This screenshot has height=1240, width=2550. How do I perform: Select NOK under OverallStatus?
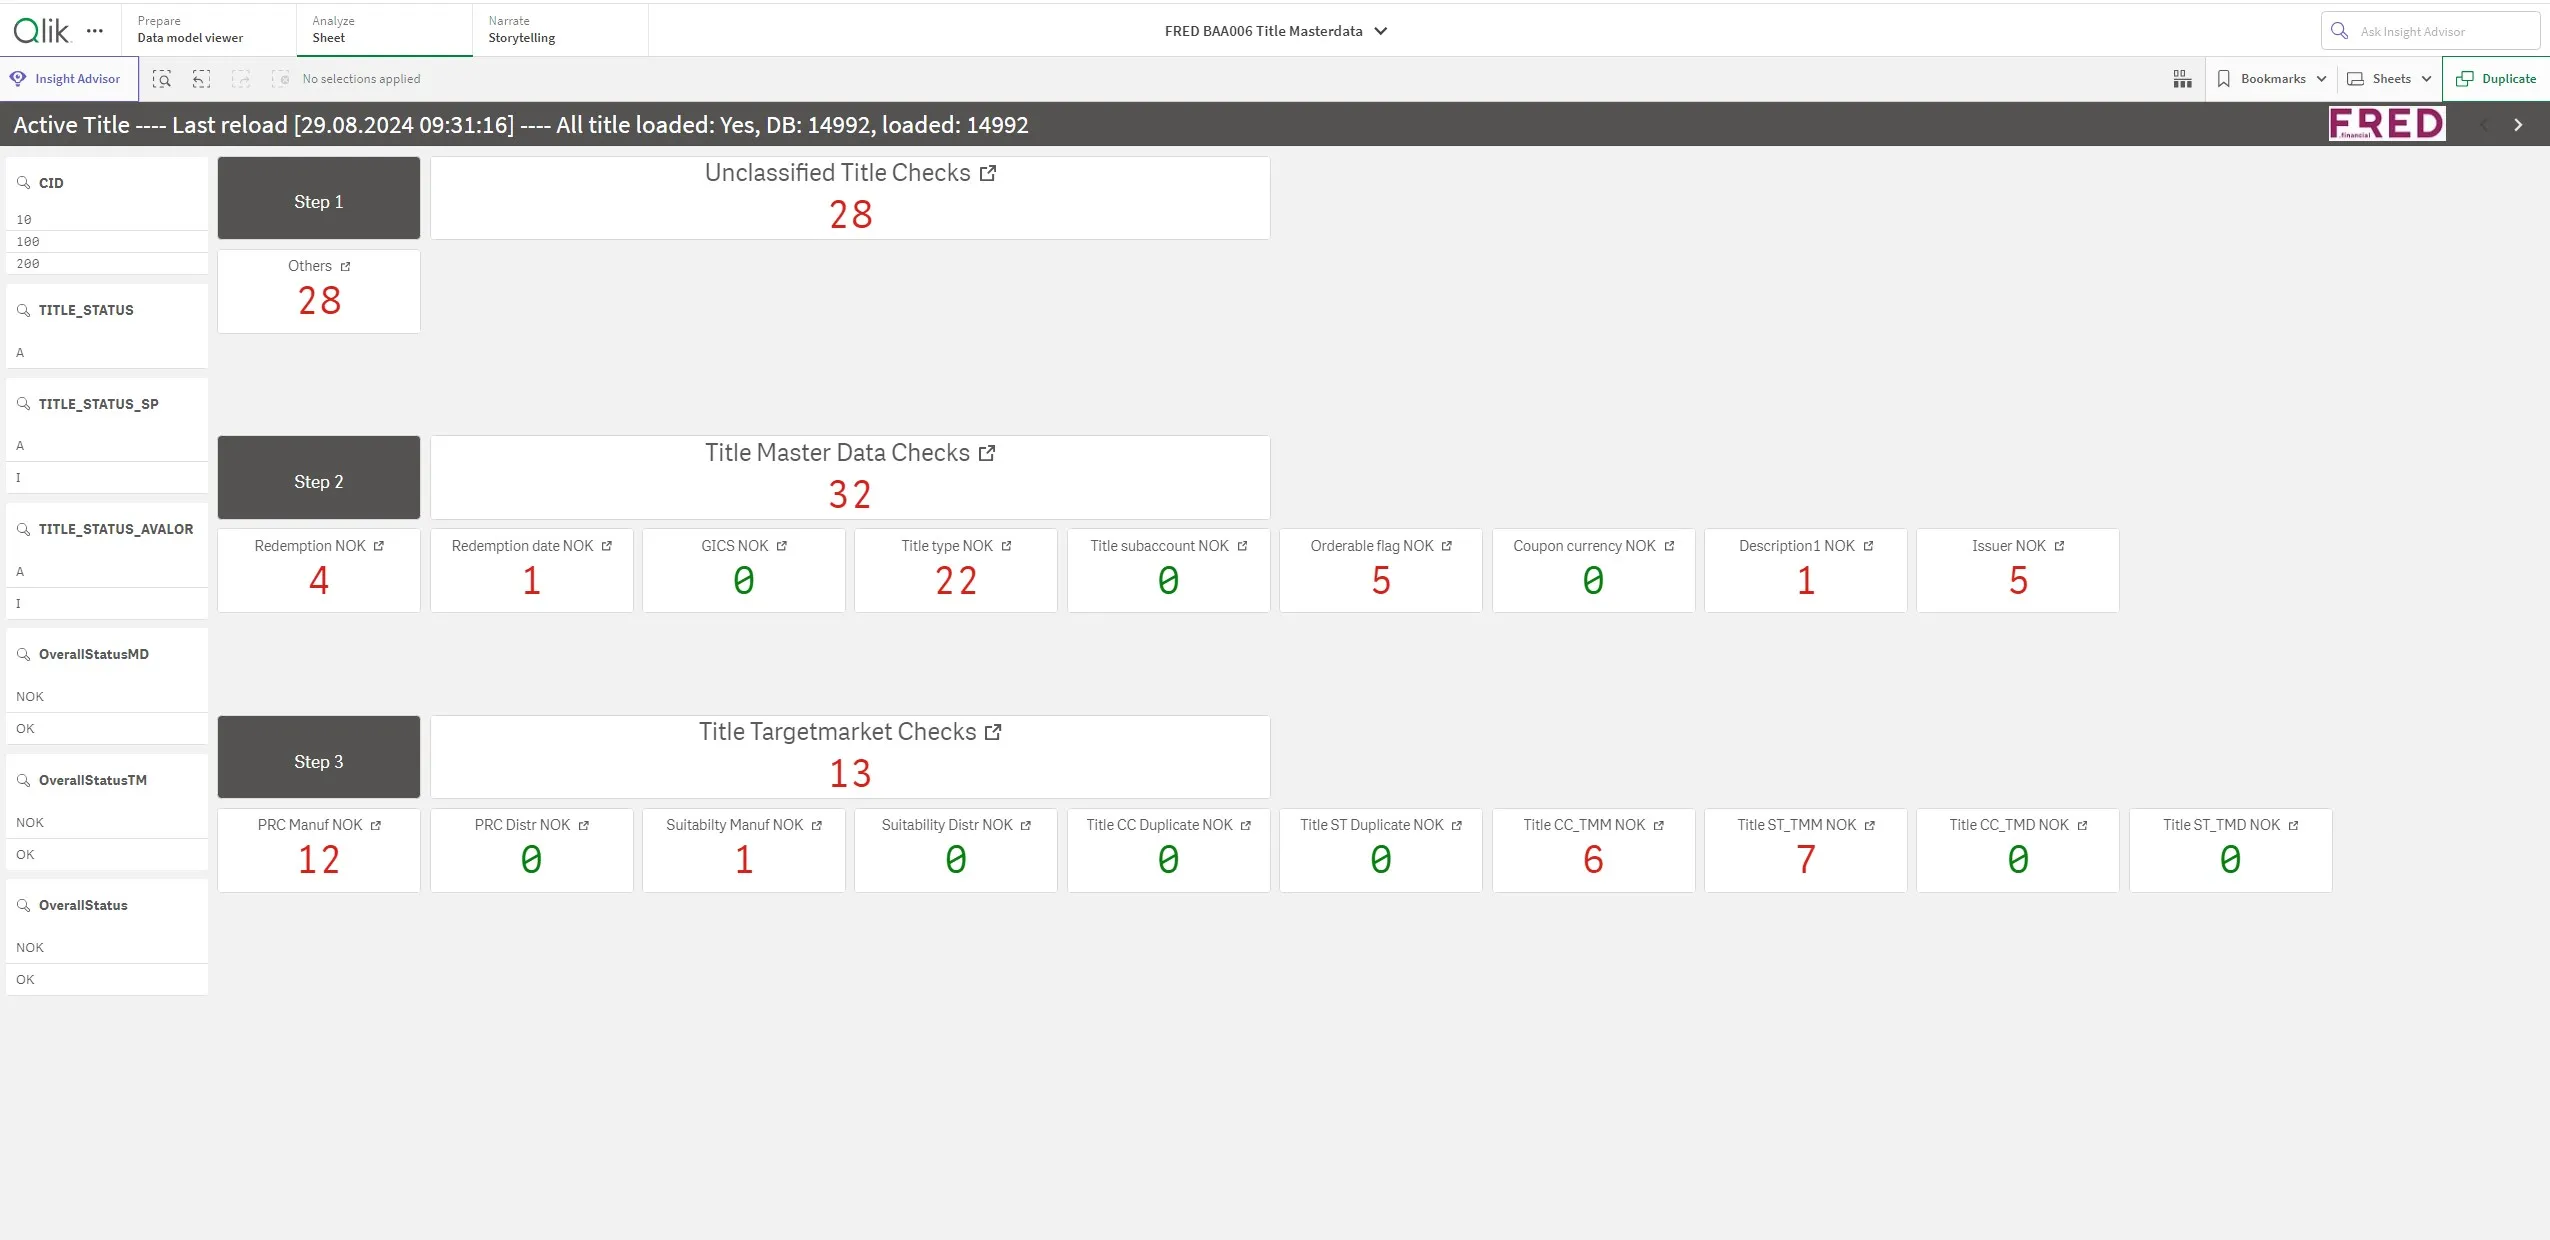pyautogui.click(x=107, y=948)
